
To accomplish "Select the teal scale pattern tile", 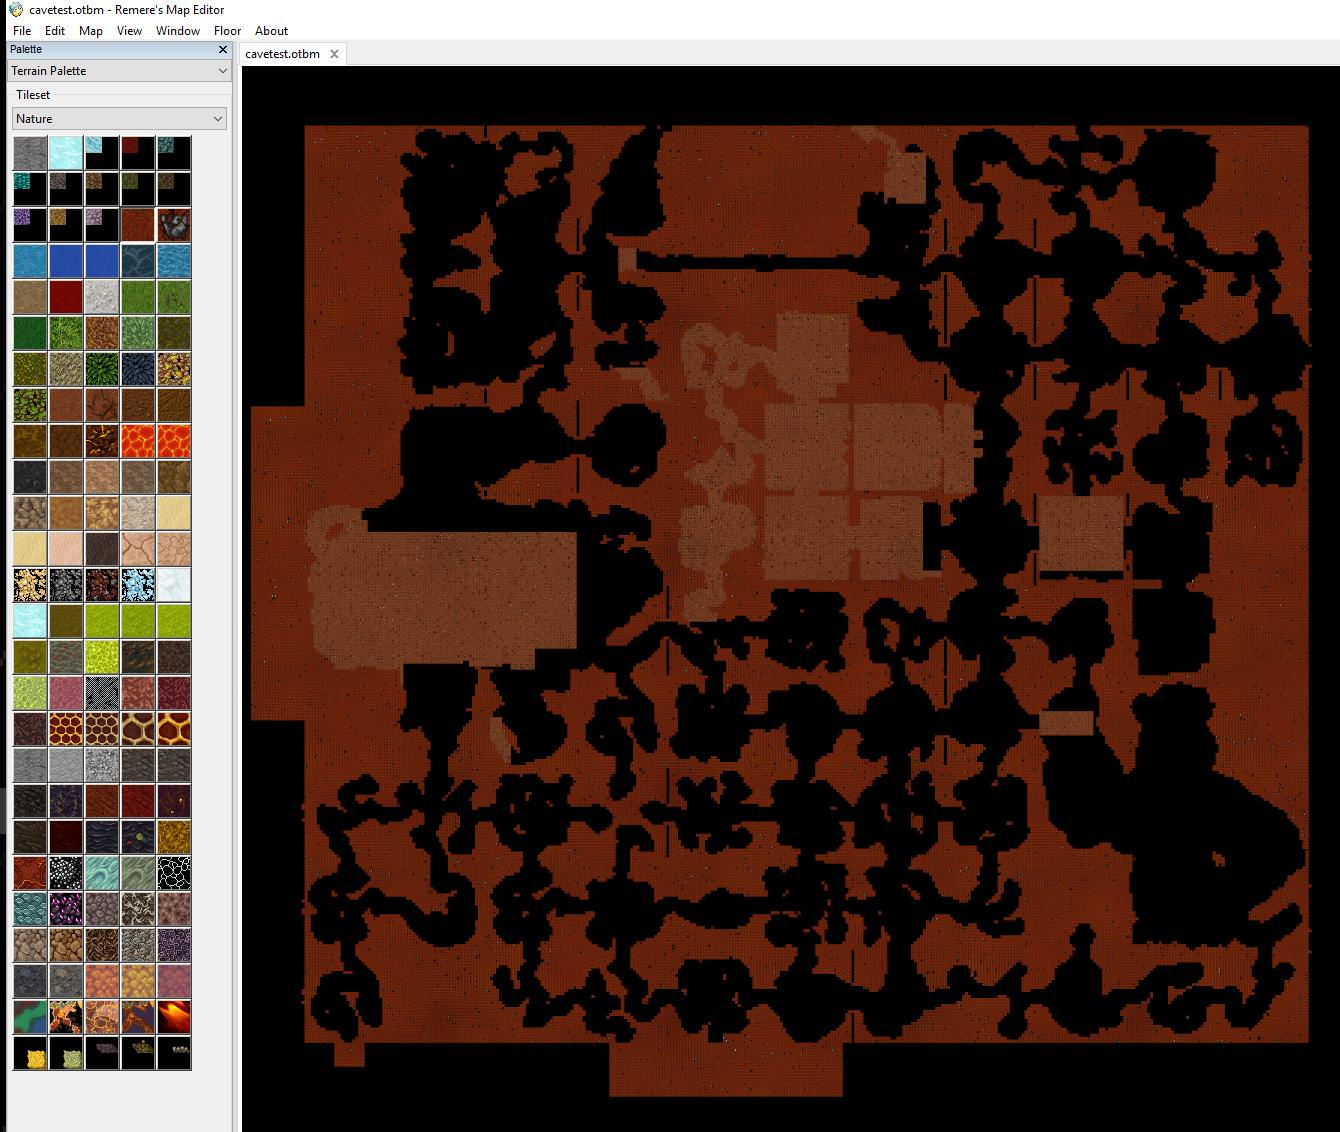I will click(x=30, y=909).
